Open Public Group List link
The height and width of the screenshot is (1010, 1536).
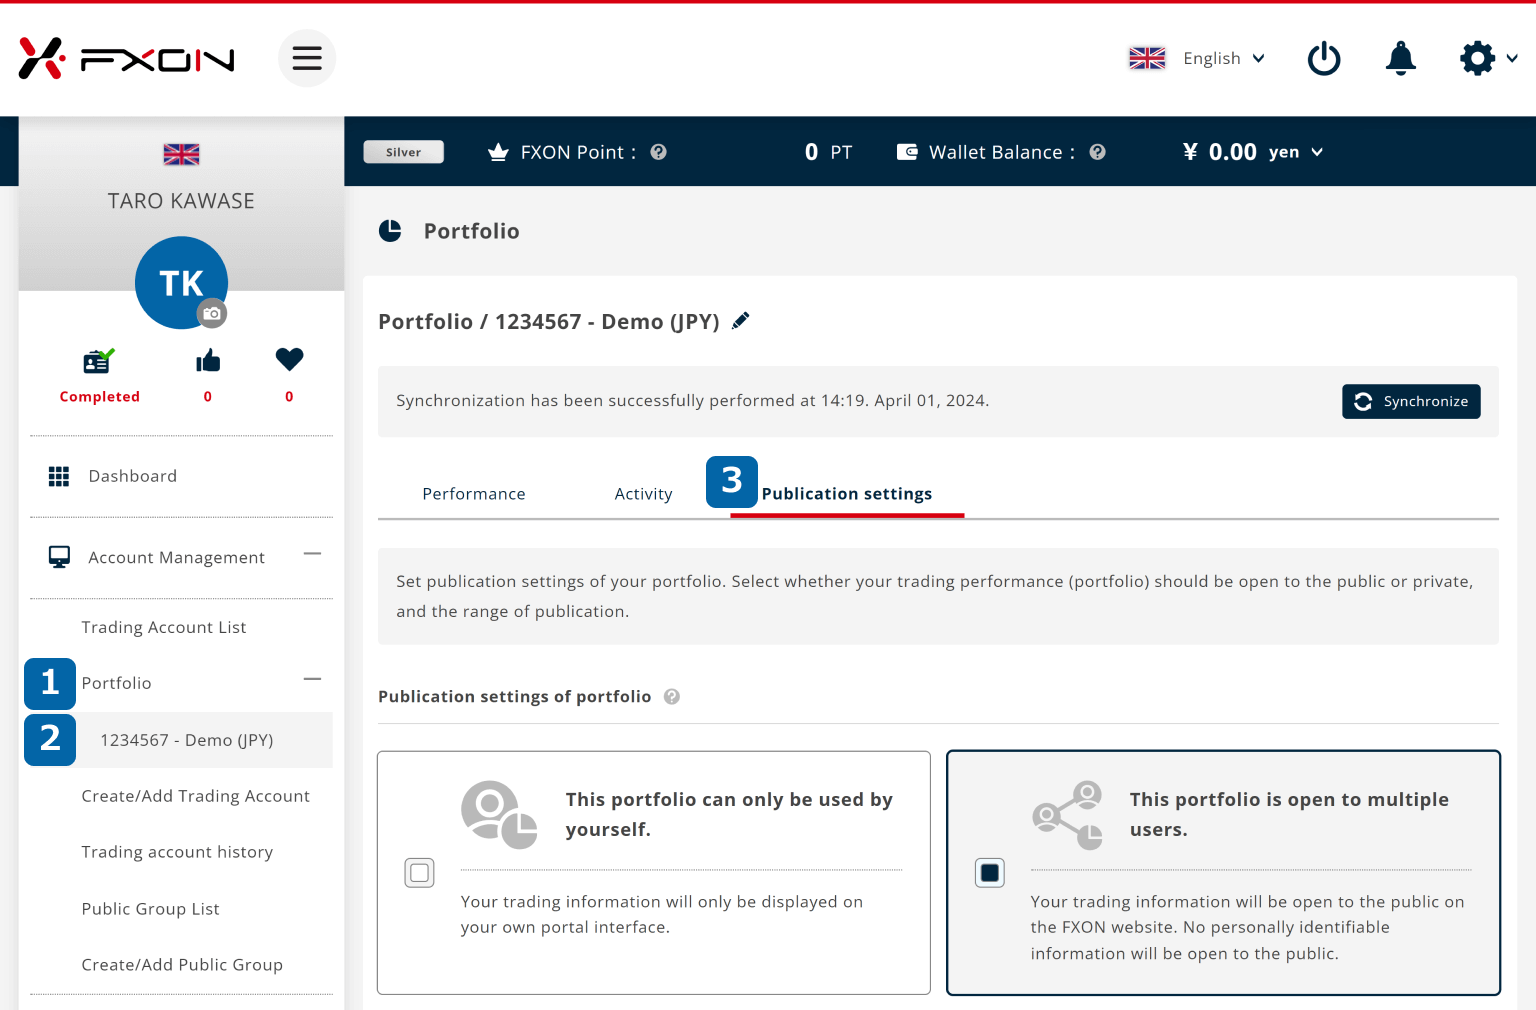(x=150, y=909)
